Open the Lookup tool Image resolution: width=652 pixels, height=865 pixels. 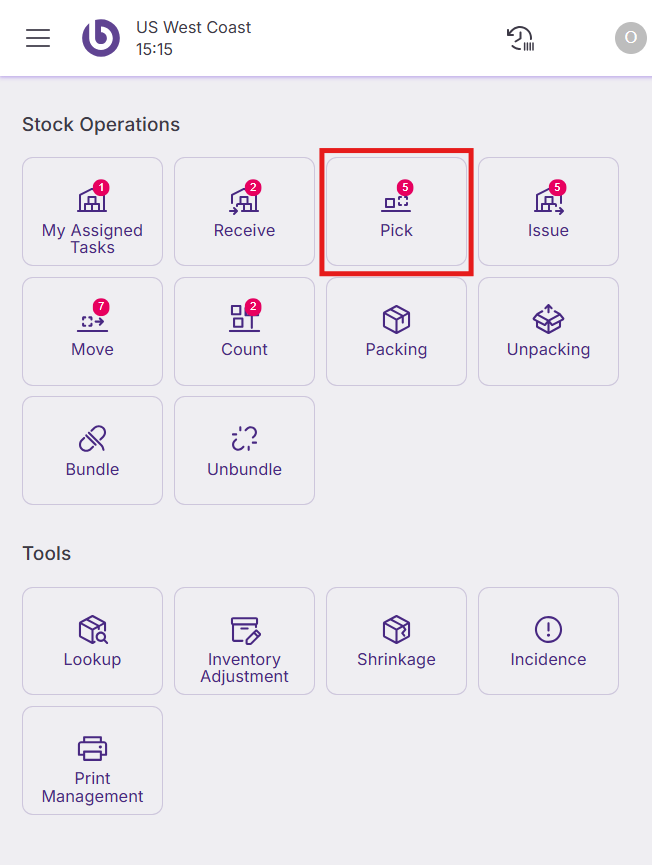pyautogui.click(x=92, y=640)
